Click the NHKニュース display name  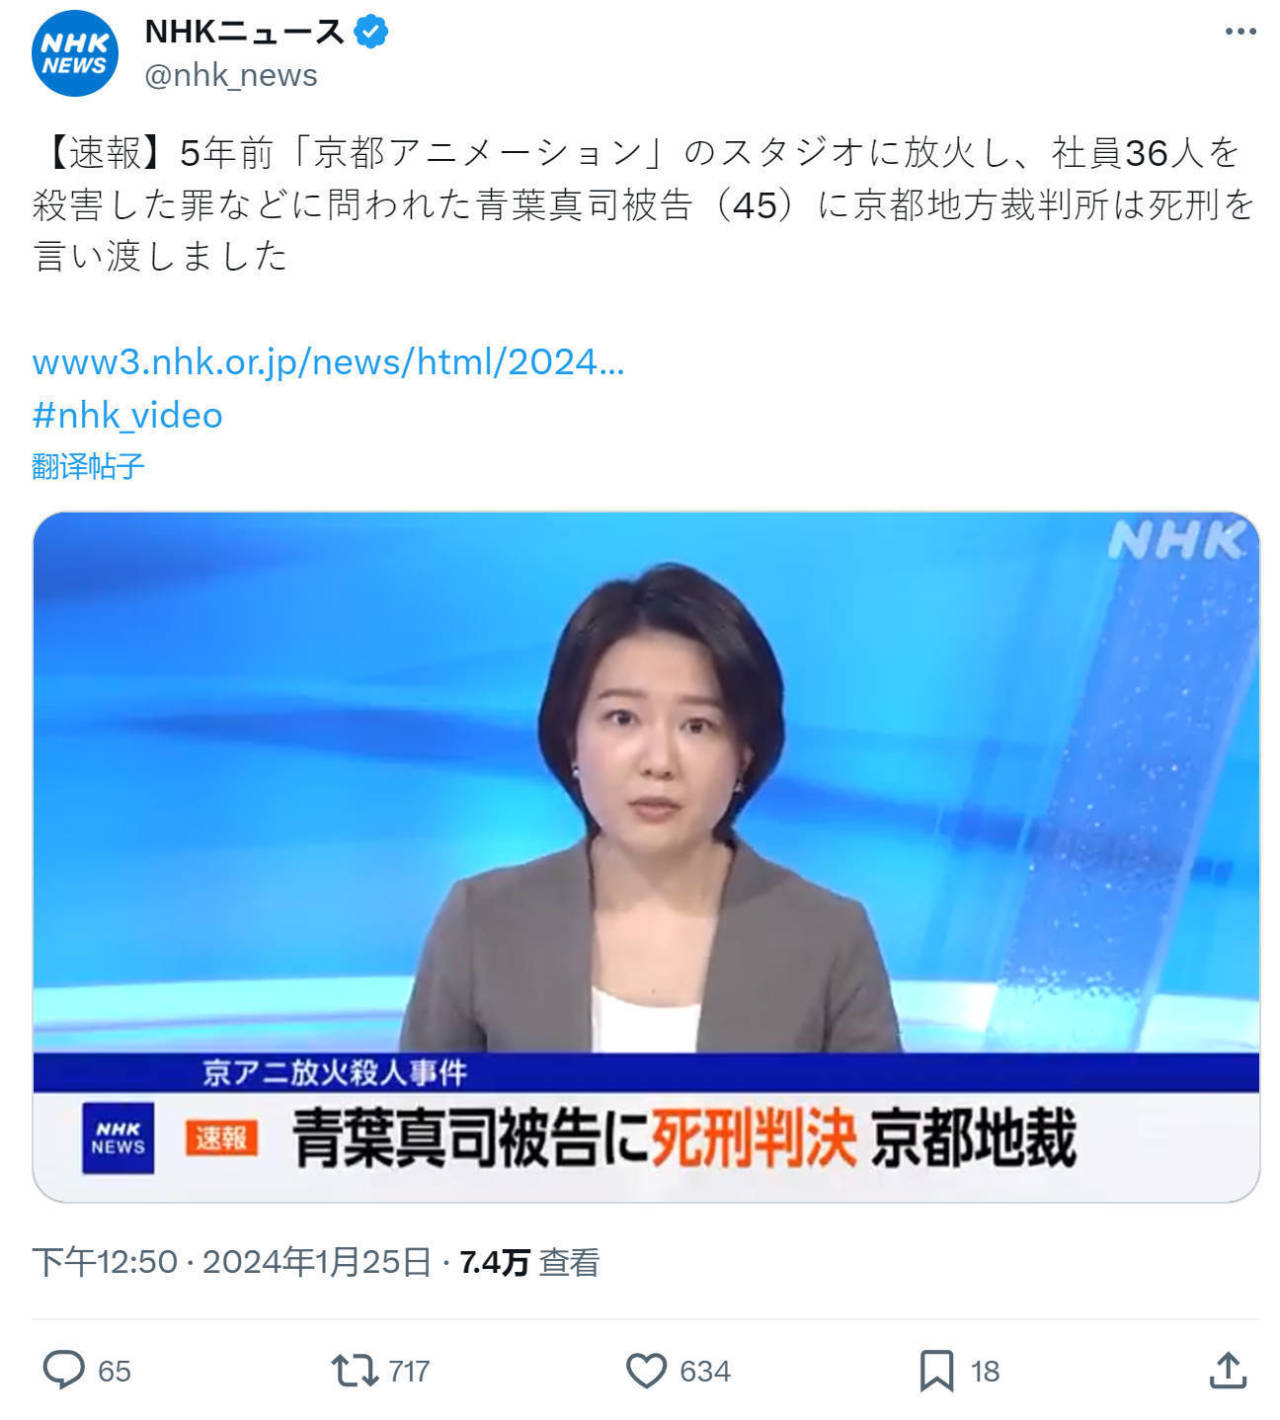click(x=245, y=32)
